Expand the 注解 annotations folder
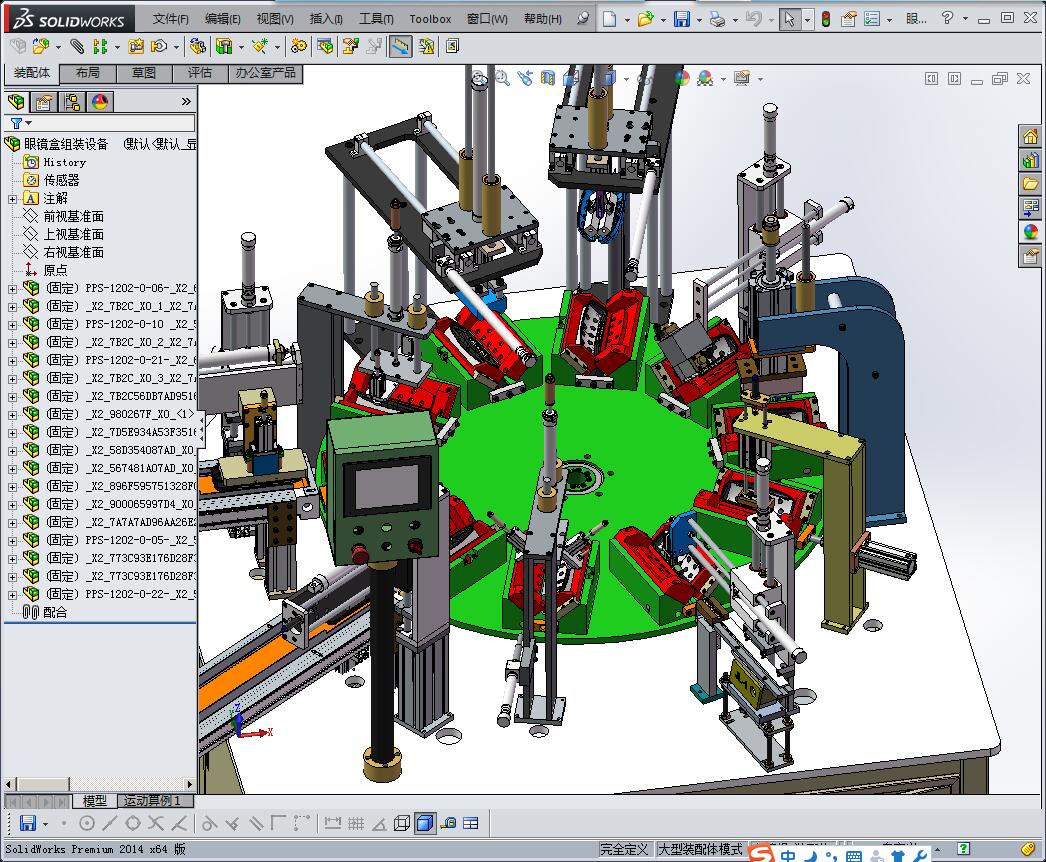 [x=13, y=198]
